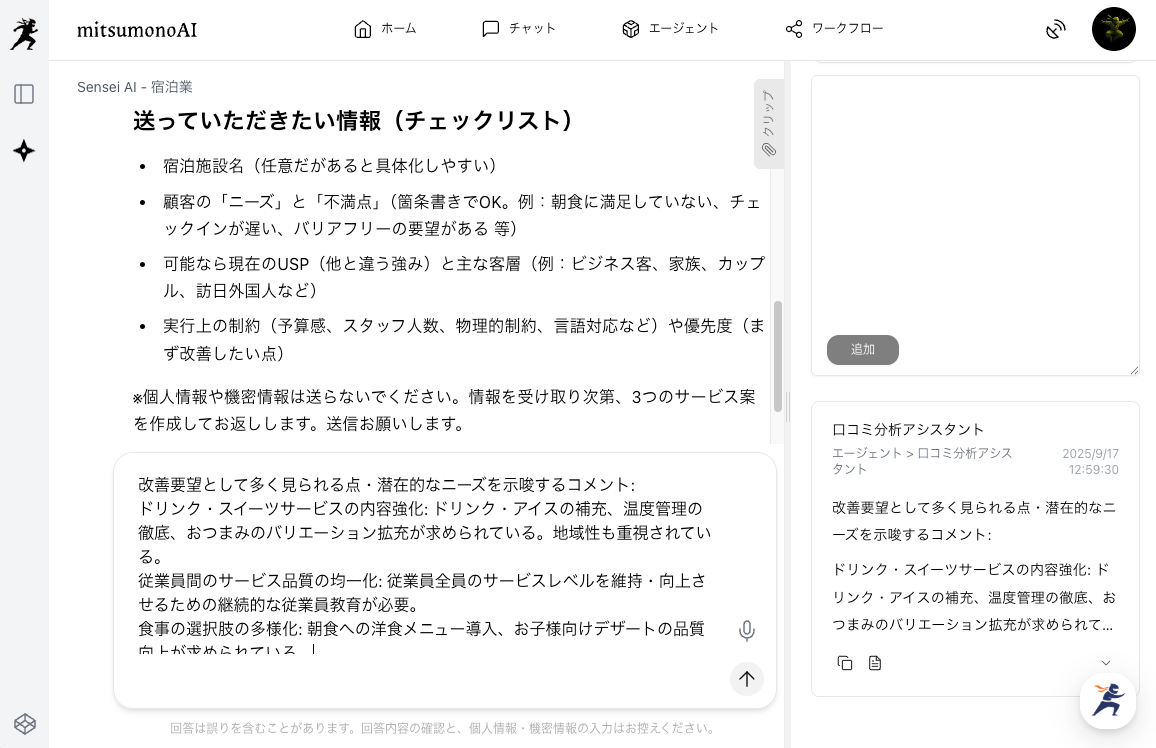Click the floating ninja assistant button
1156x748 pixels.
1107,700
